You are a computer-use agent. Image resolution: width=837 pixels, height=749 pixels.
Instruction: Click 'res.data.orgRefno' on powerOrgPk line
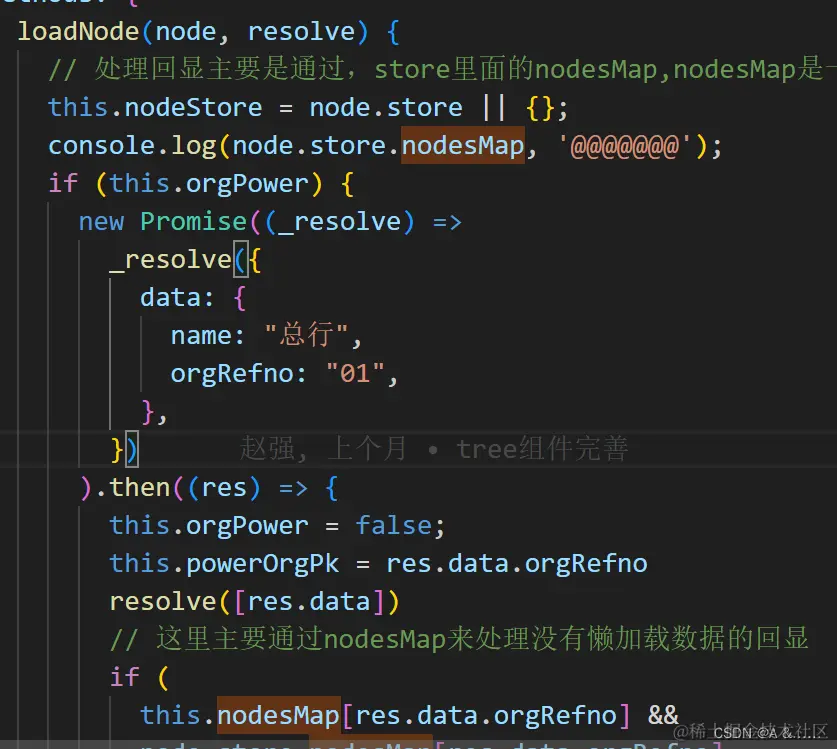(517, 564)
